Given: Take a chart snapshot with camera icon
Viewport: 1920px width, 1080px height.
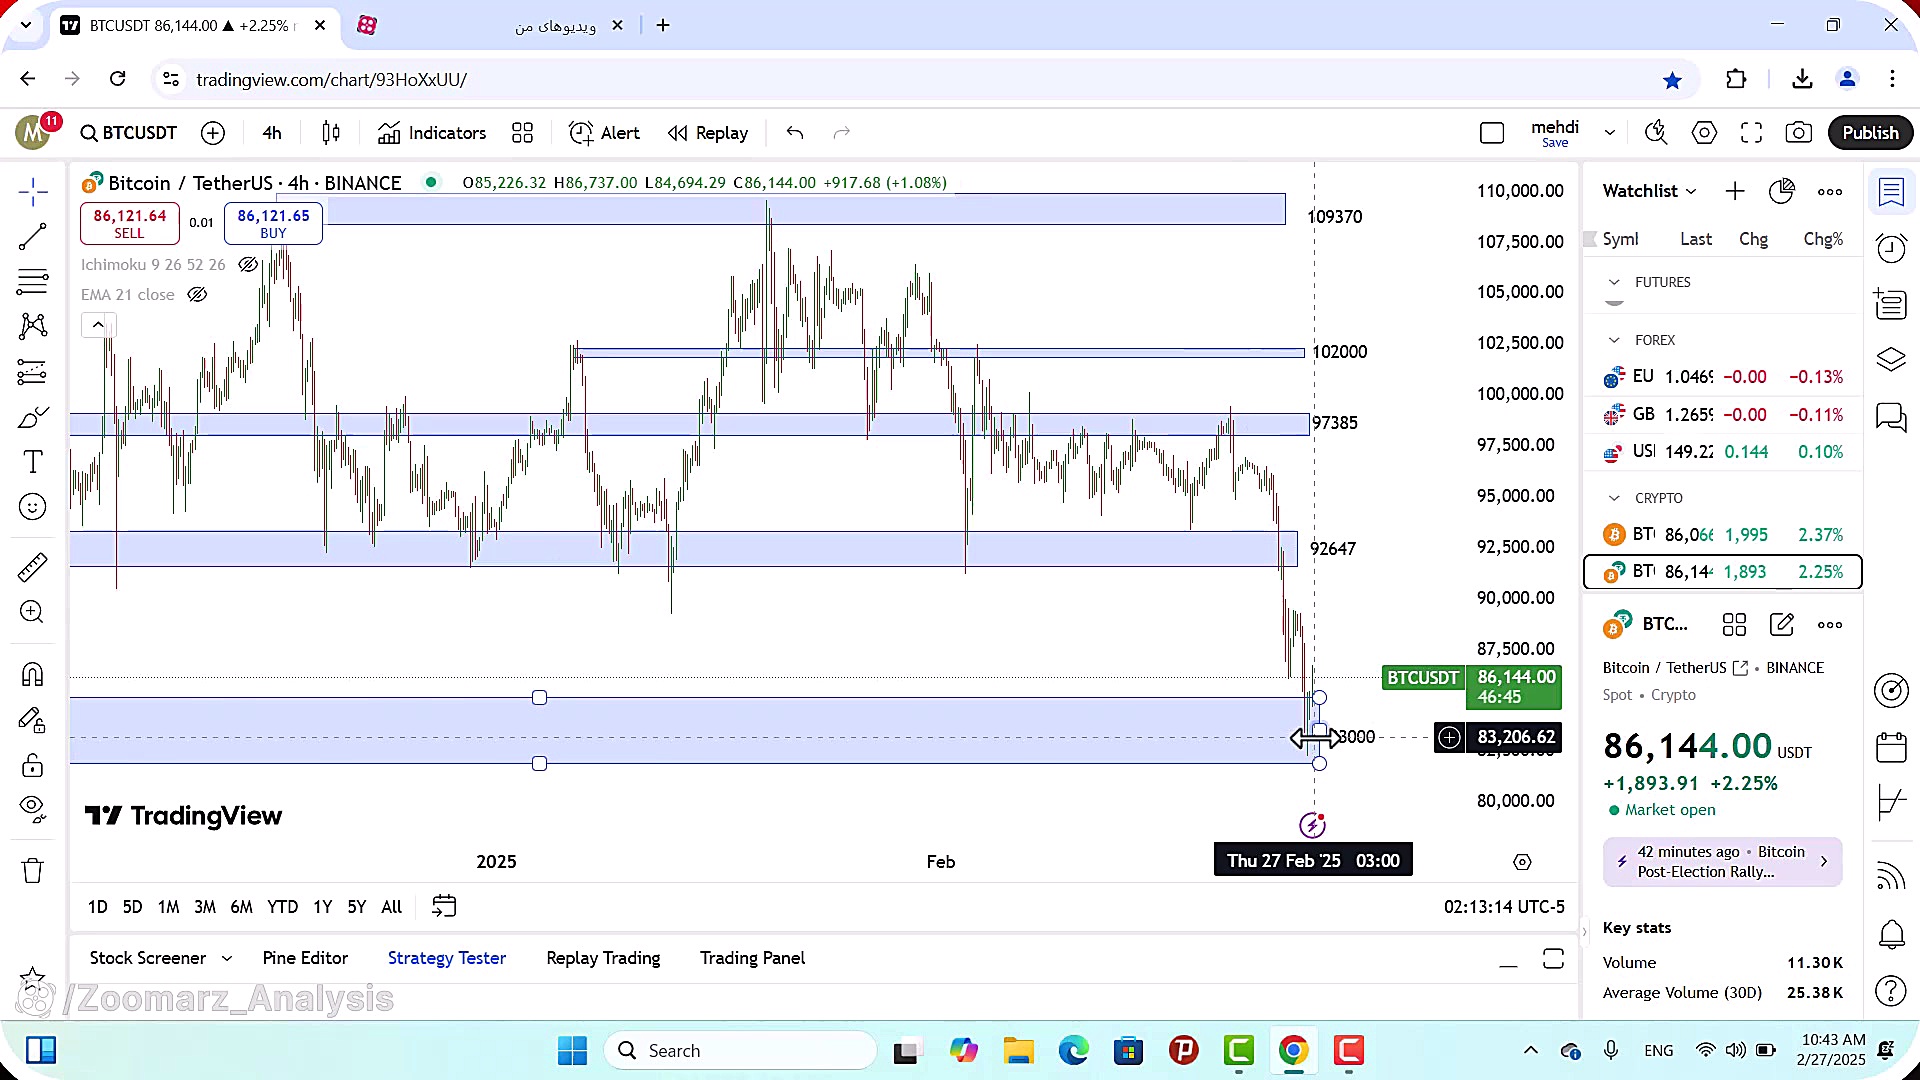Looking at the screenshot, I should pos(1799,133).
